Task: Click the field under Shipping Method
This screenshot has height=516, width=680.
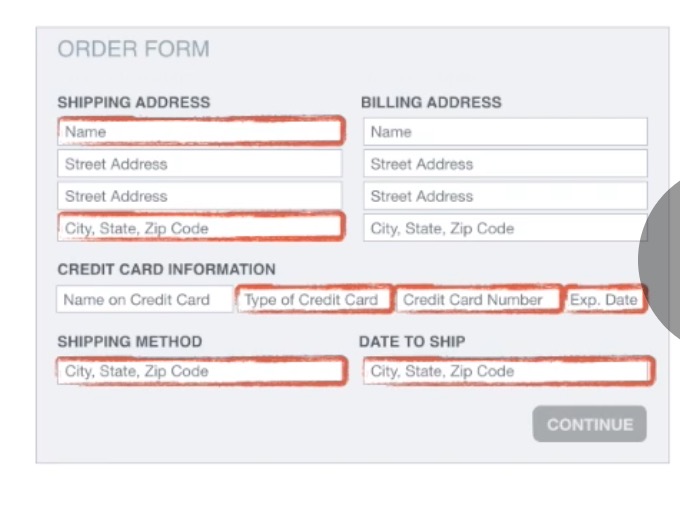Action: [200, 371]
